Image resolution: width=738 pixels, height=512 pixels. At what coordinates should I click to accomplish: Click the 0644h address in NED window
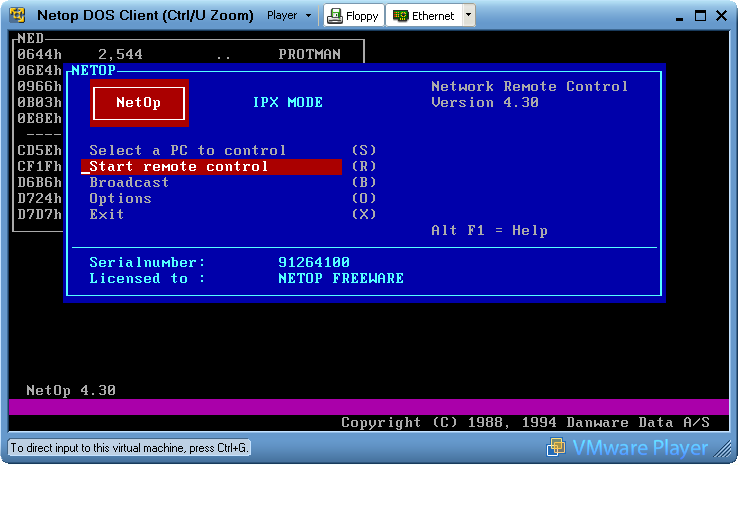pos(40,54)
